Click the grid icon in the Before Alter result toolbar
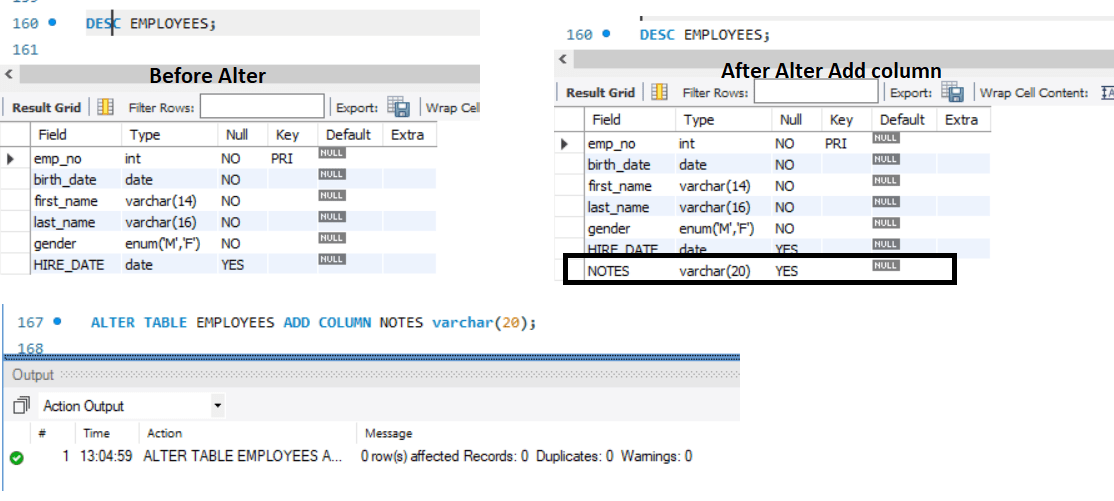 pyautogui.click(x=105, y=107)
